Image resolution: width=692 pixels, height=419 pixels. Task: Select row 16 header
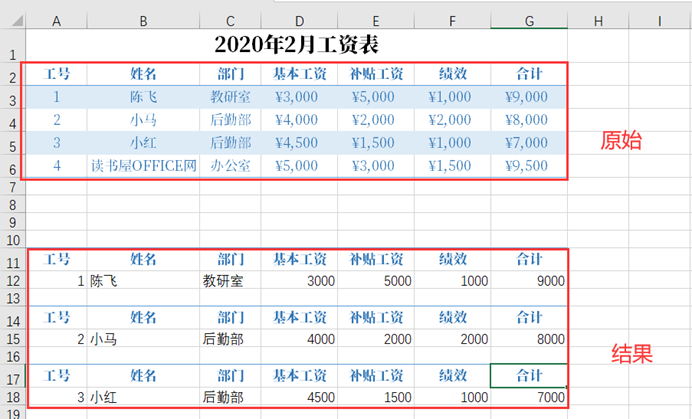(13, 356)
